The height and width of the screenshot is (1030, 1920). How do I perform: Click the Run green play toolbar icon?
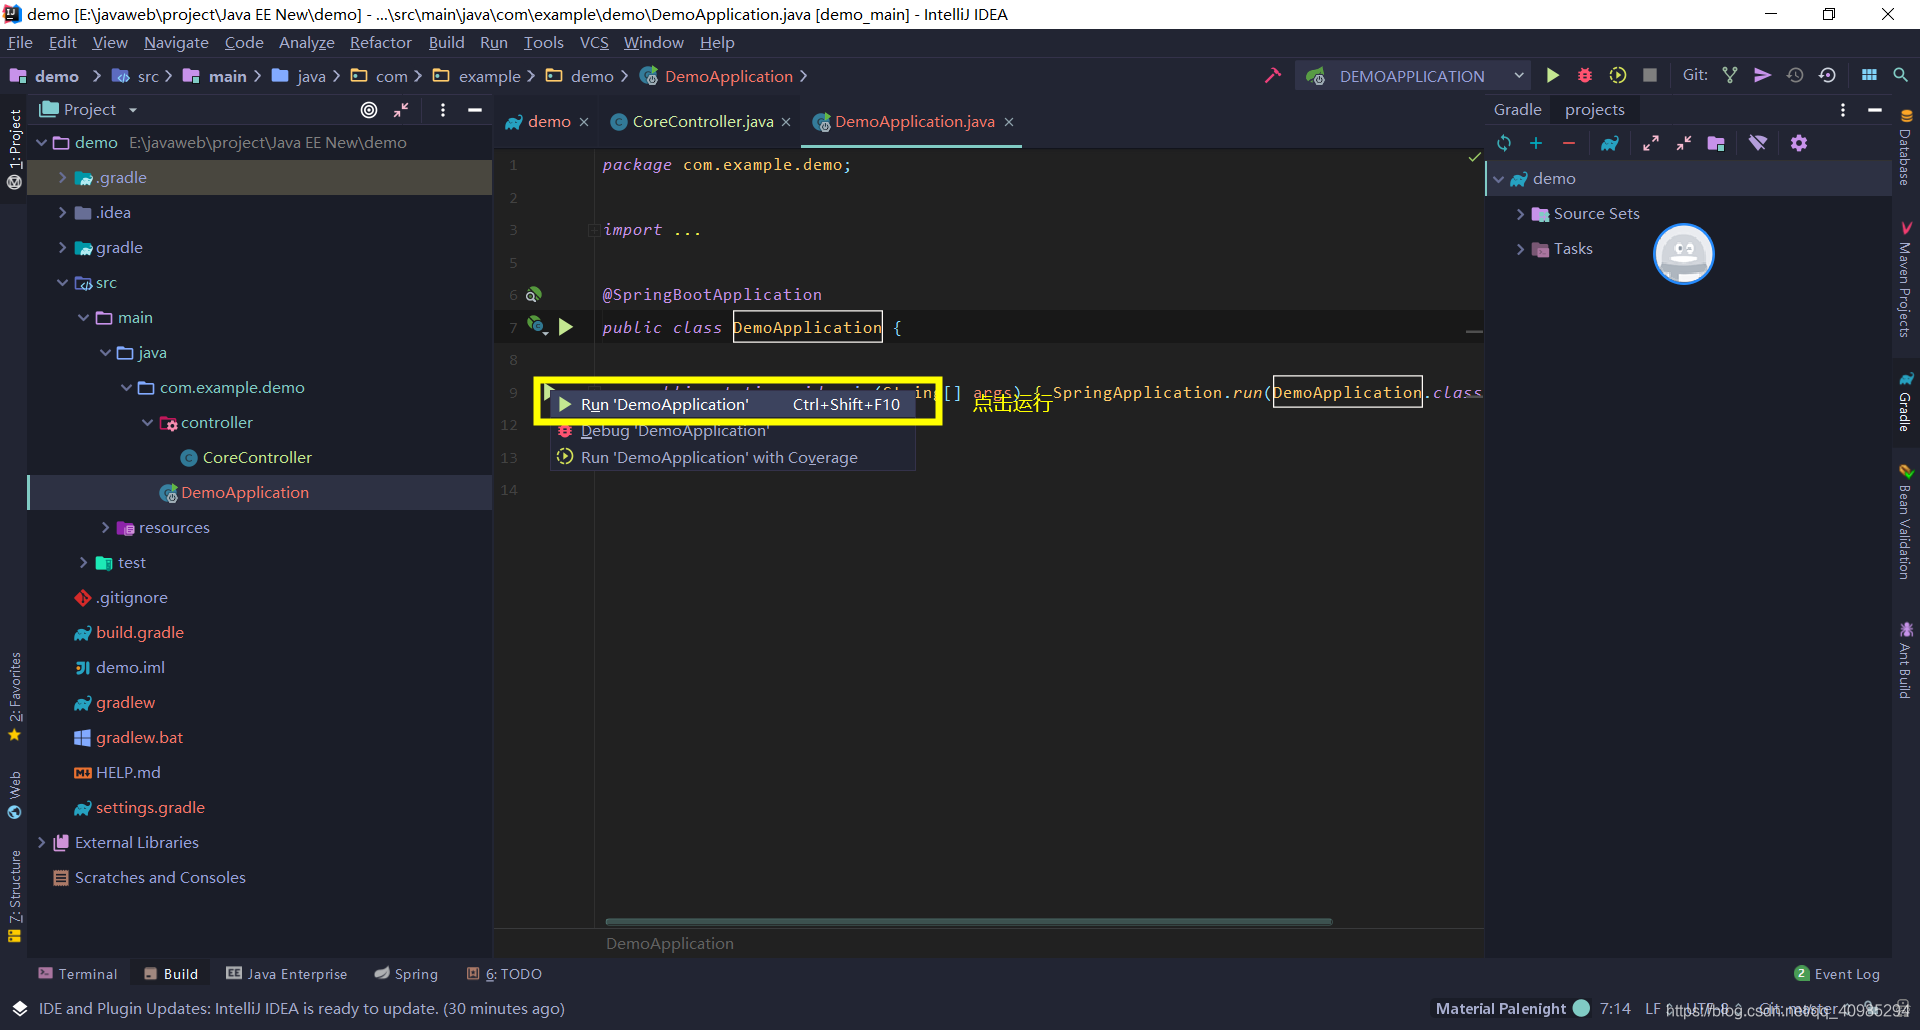[x=1552, y=76]
